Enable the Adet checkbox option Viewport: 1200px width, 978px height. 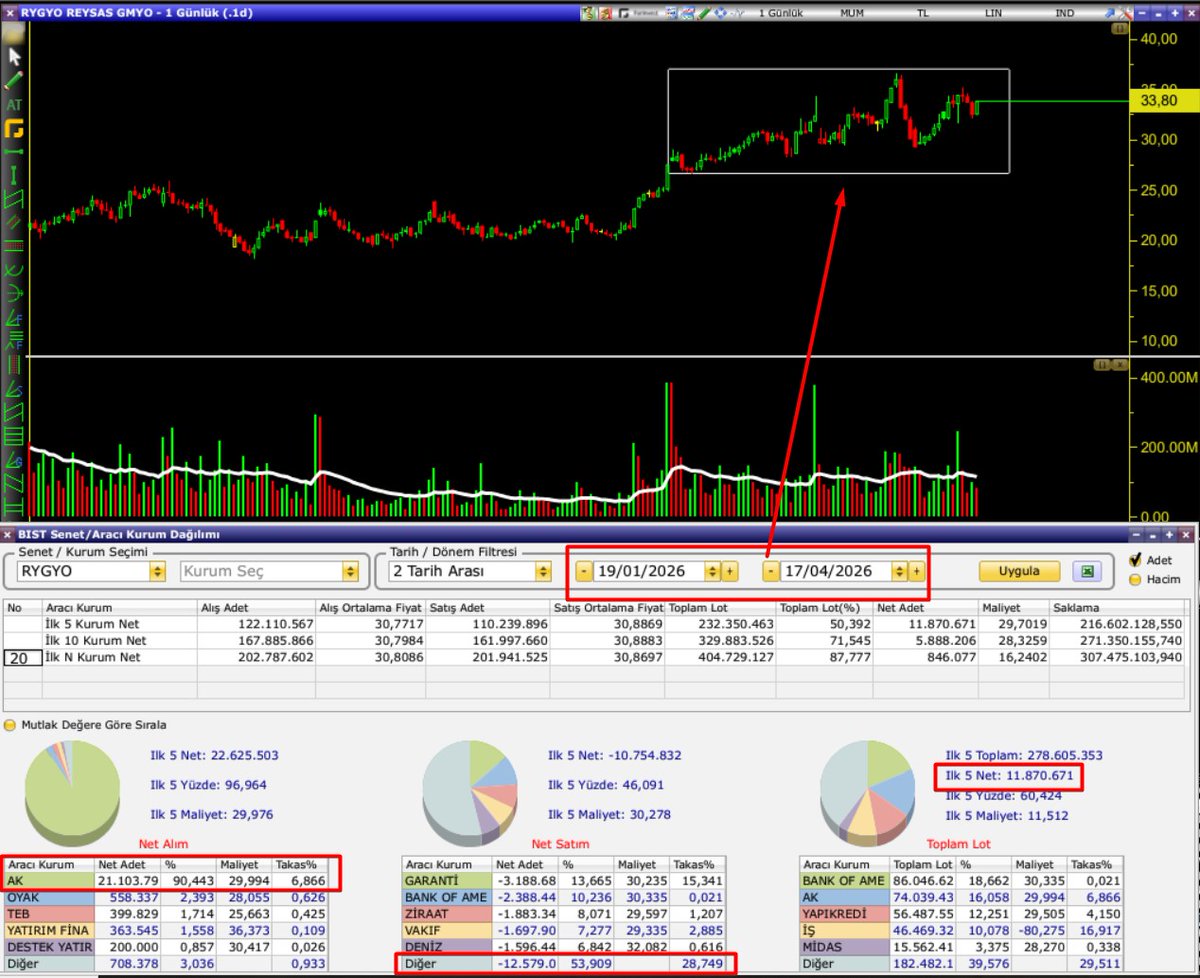[1134, 561]
